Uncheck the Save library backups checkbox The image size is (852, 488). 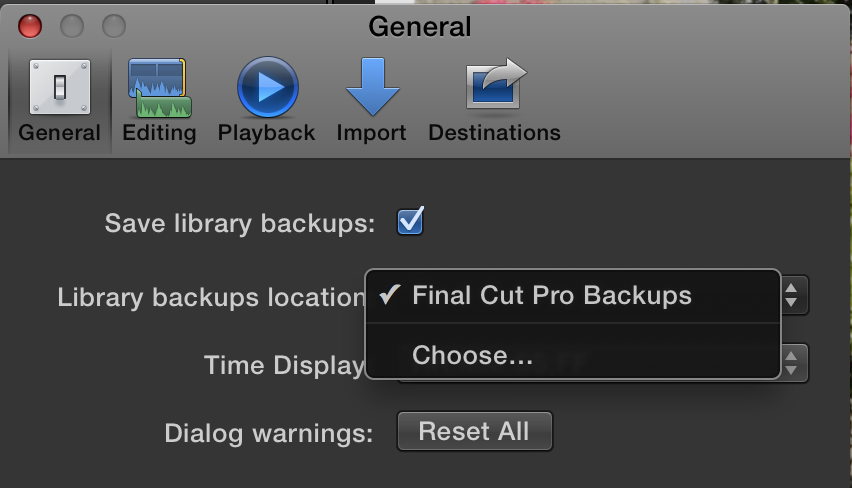coord(410,221)
